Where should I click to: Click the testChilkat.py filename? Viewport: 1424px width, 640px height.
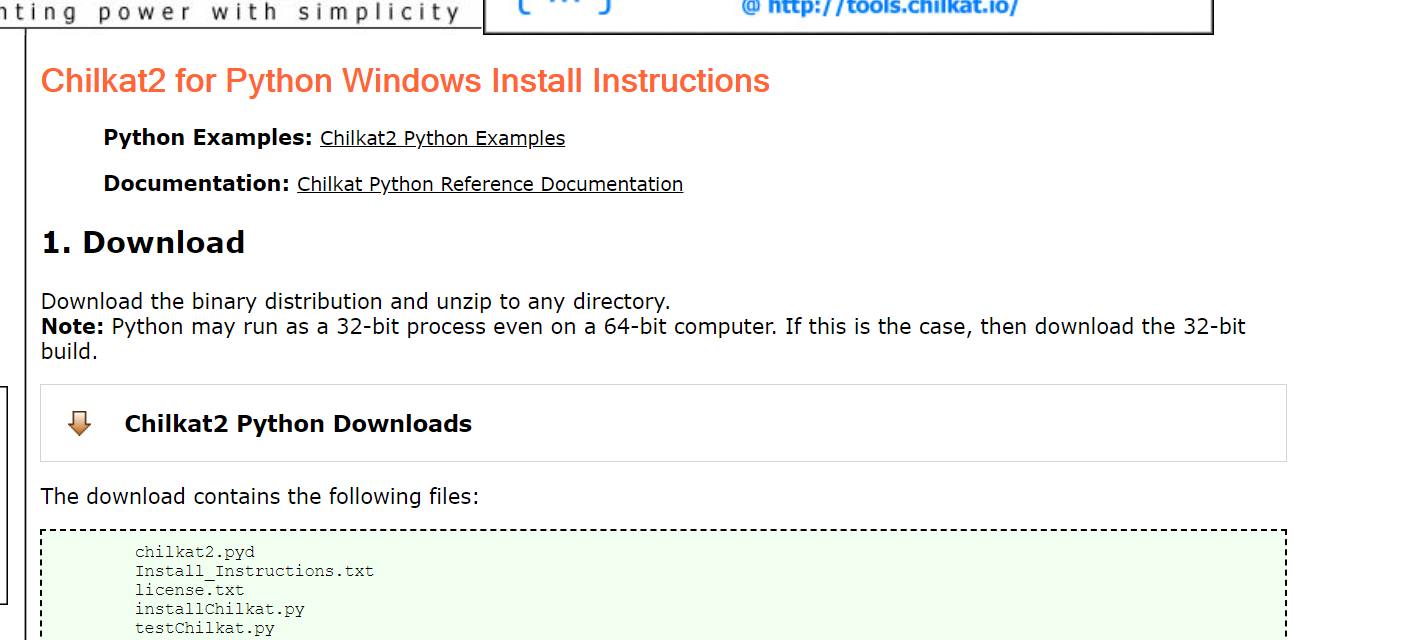pos(204,627)
